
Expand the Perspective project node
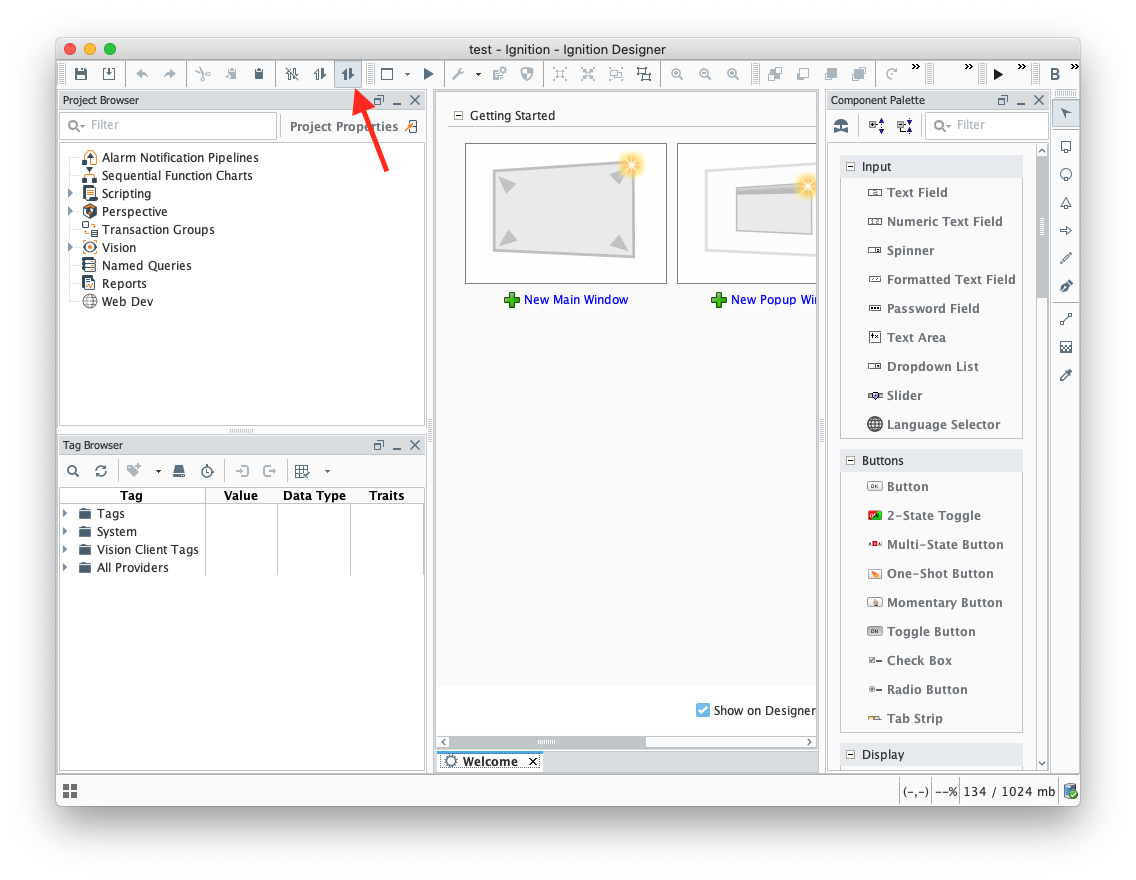point(70,212)
